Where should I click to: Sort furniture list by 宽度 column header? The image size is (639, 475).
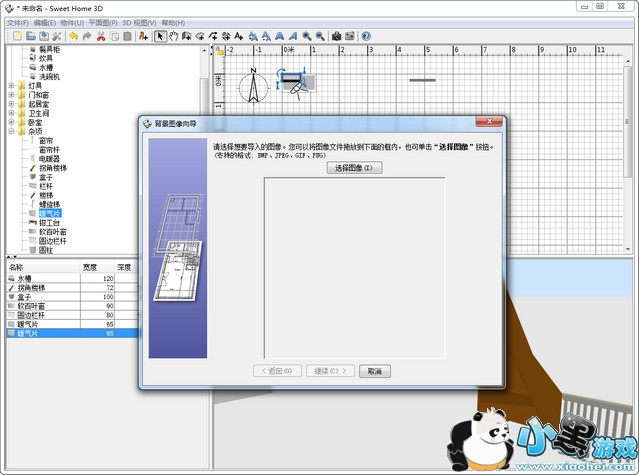pos(90,267)
